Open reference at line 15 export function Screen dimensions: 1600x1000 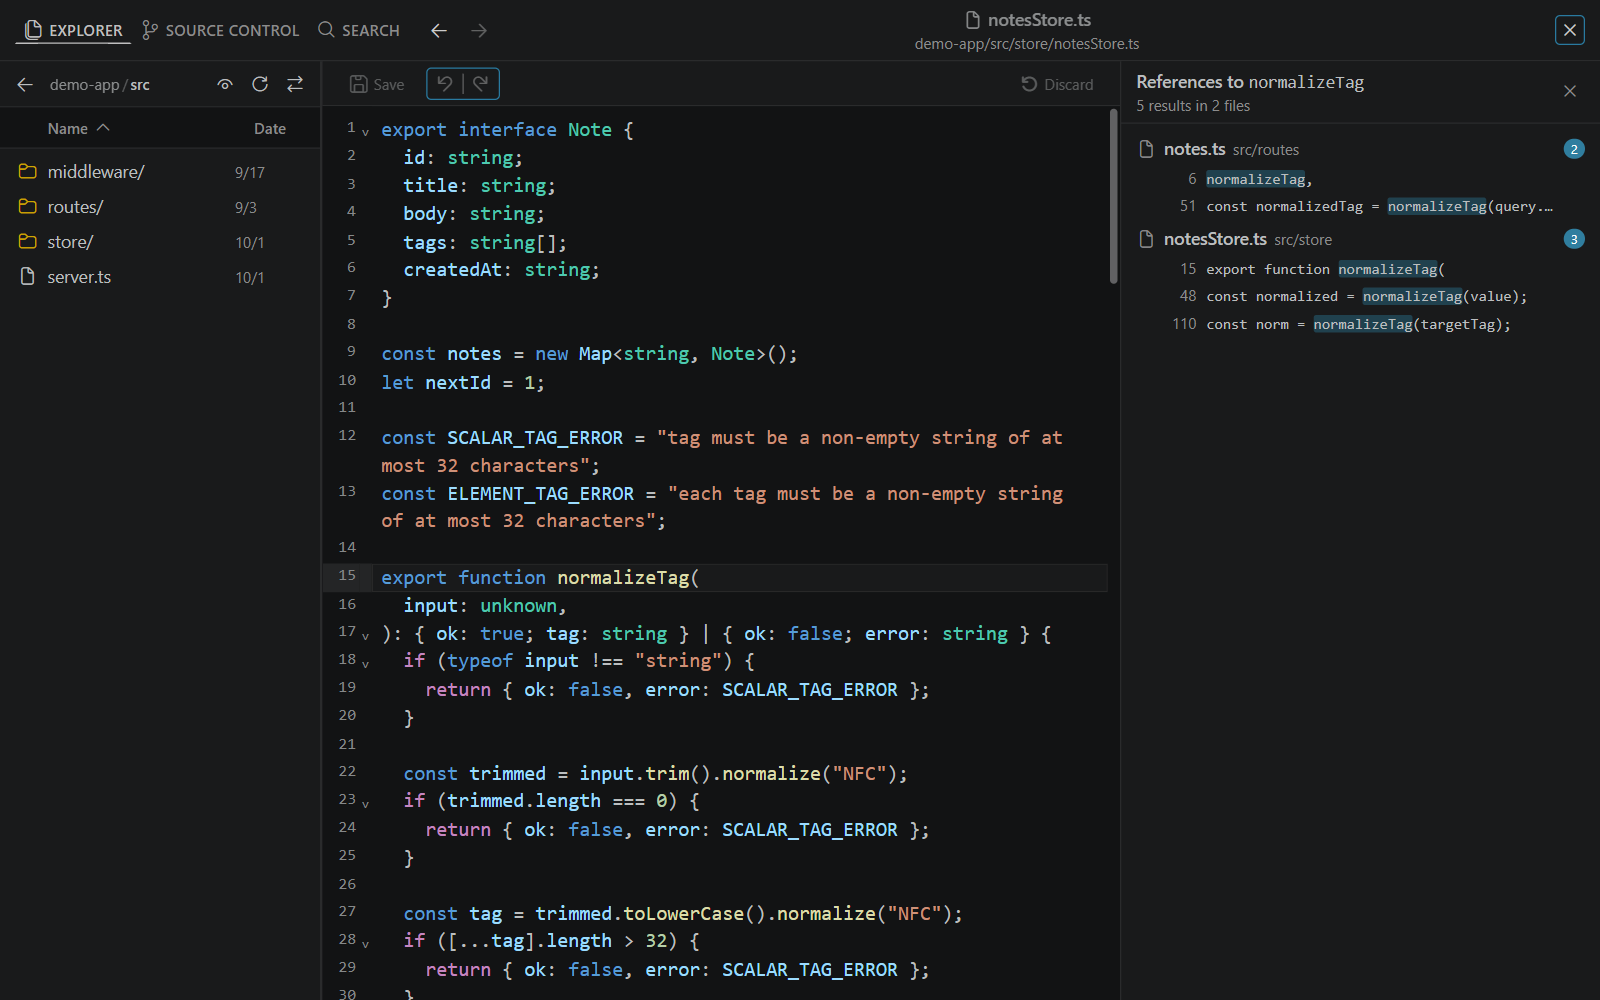click(1360, 269)
